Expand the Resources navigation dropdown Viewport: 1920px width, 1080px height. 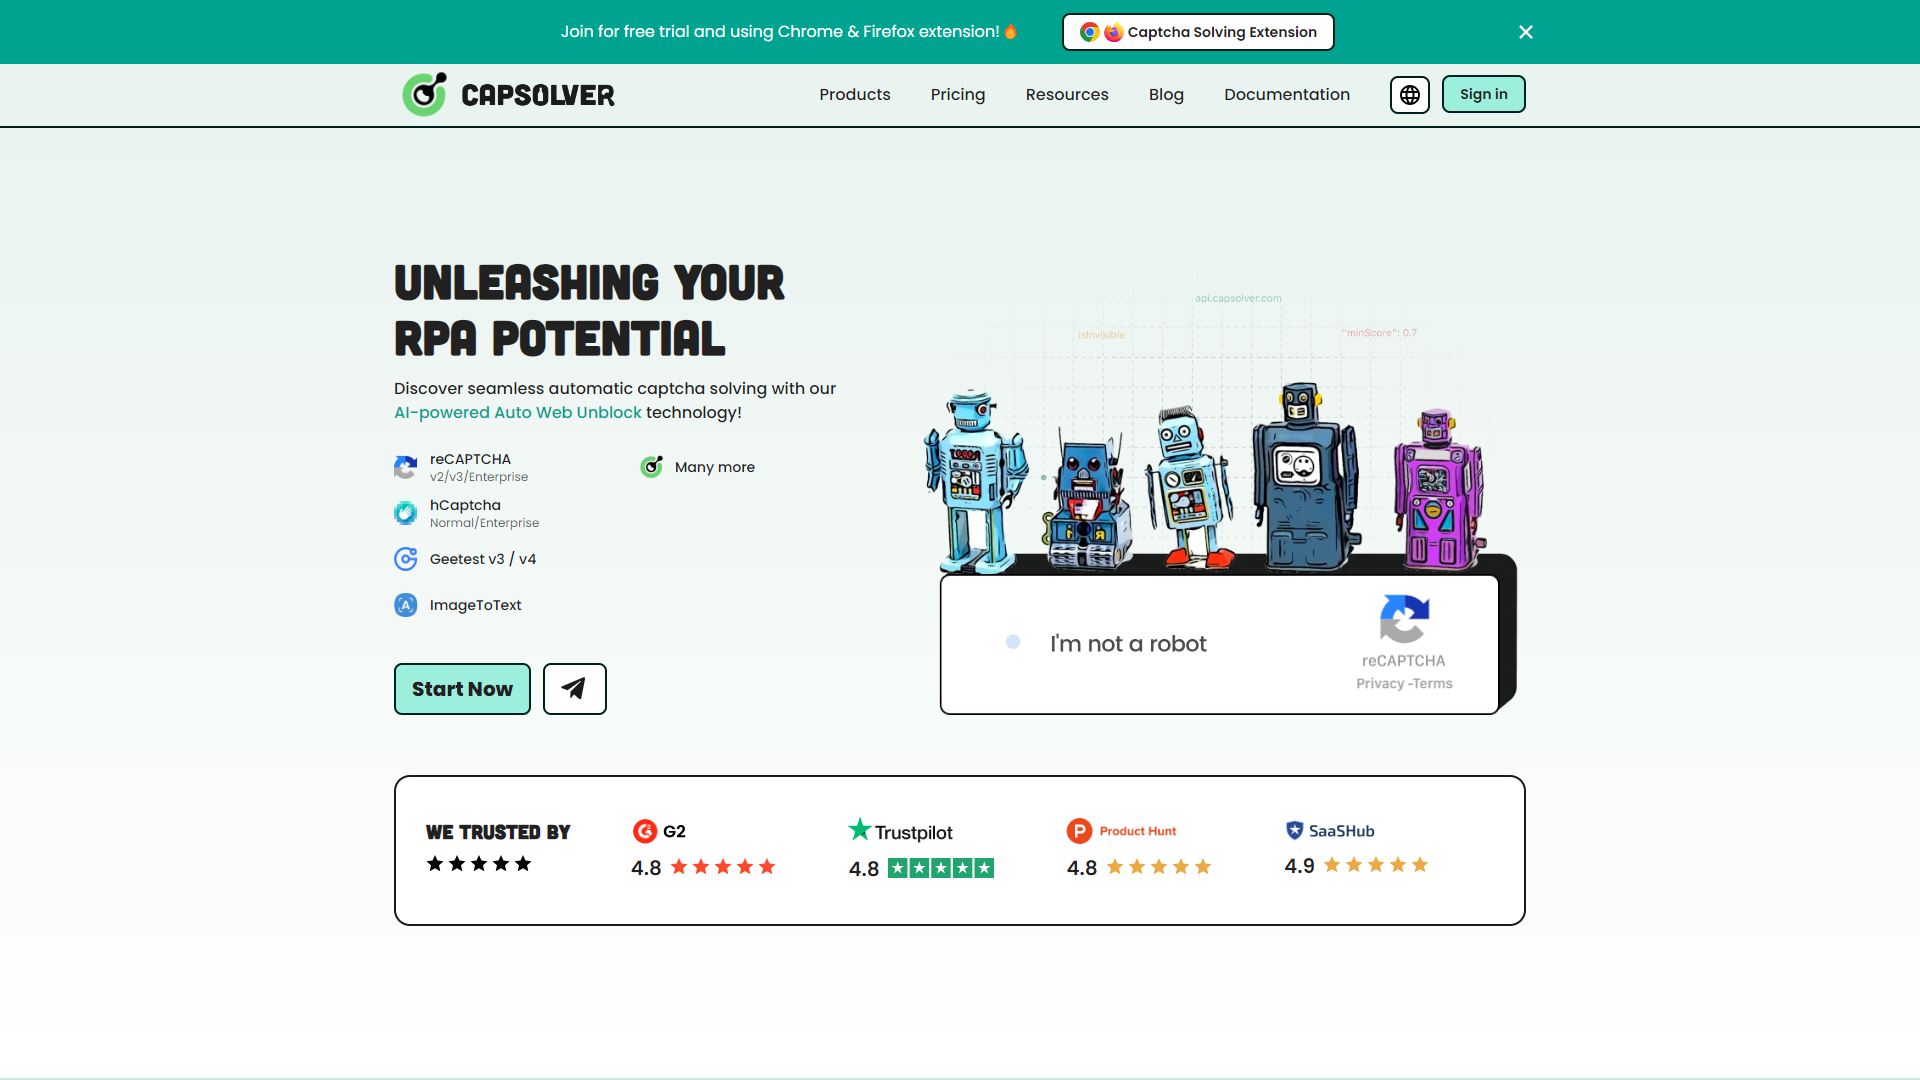1067,94
